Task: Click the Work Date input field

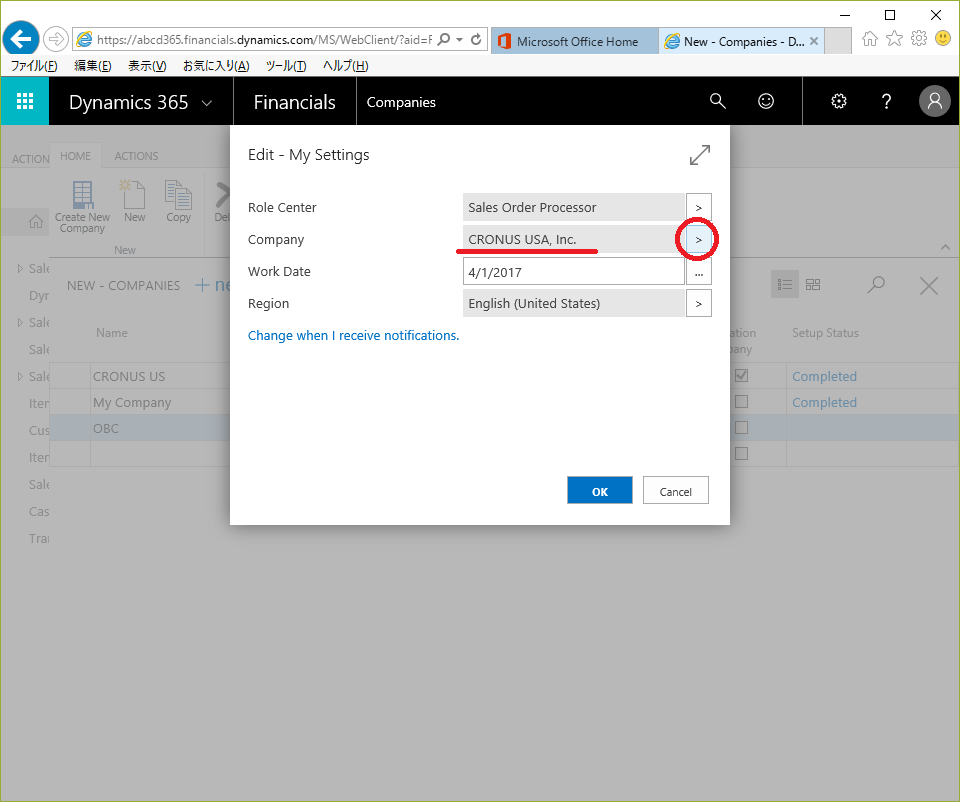Action: [573, 272]
